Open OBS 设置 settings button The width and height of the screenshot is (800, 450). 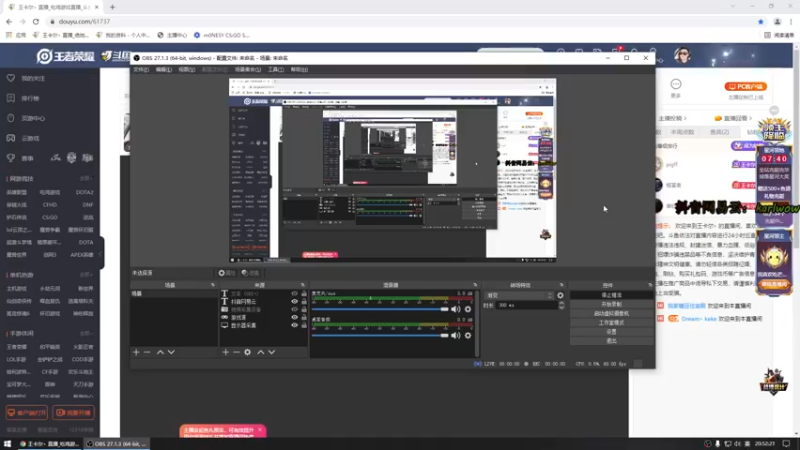(611, 332)
